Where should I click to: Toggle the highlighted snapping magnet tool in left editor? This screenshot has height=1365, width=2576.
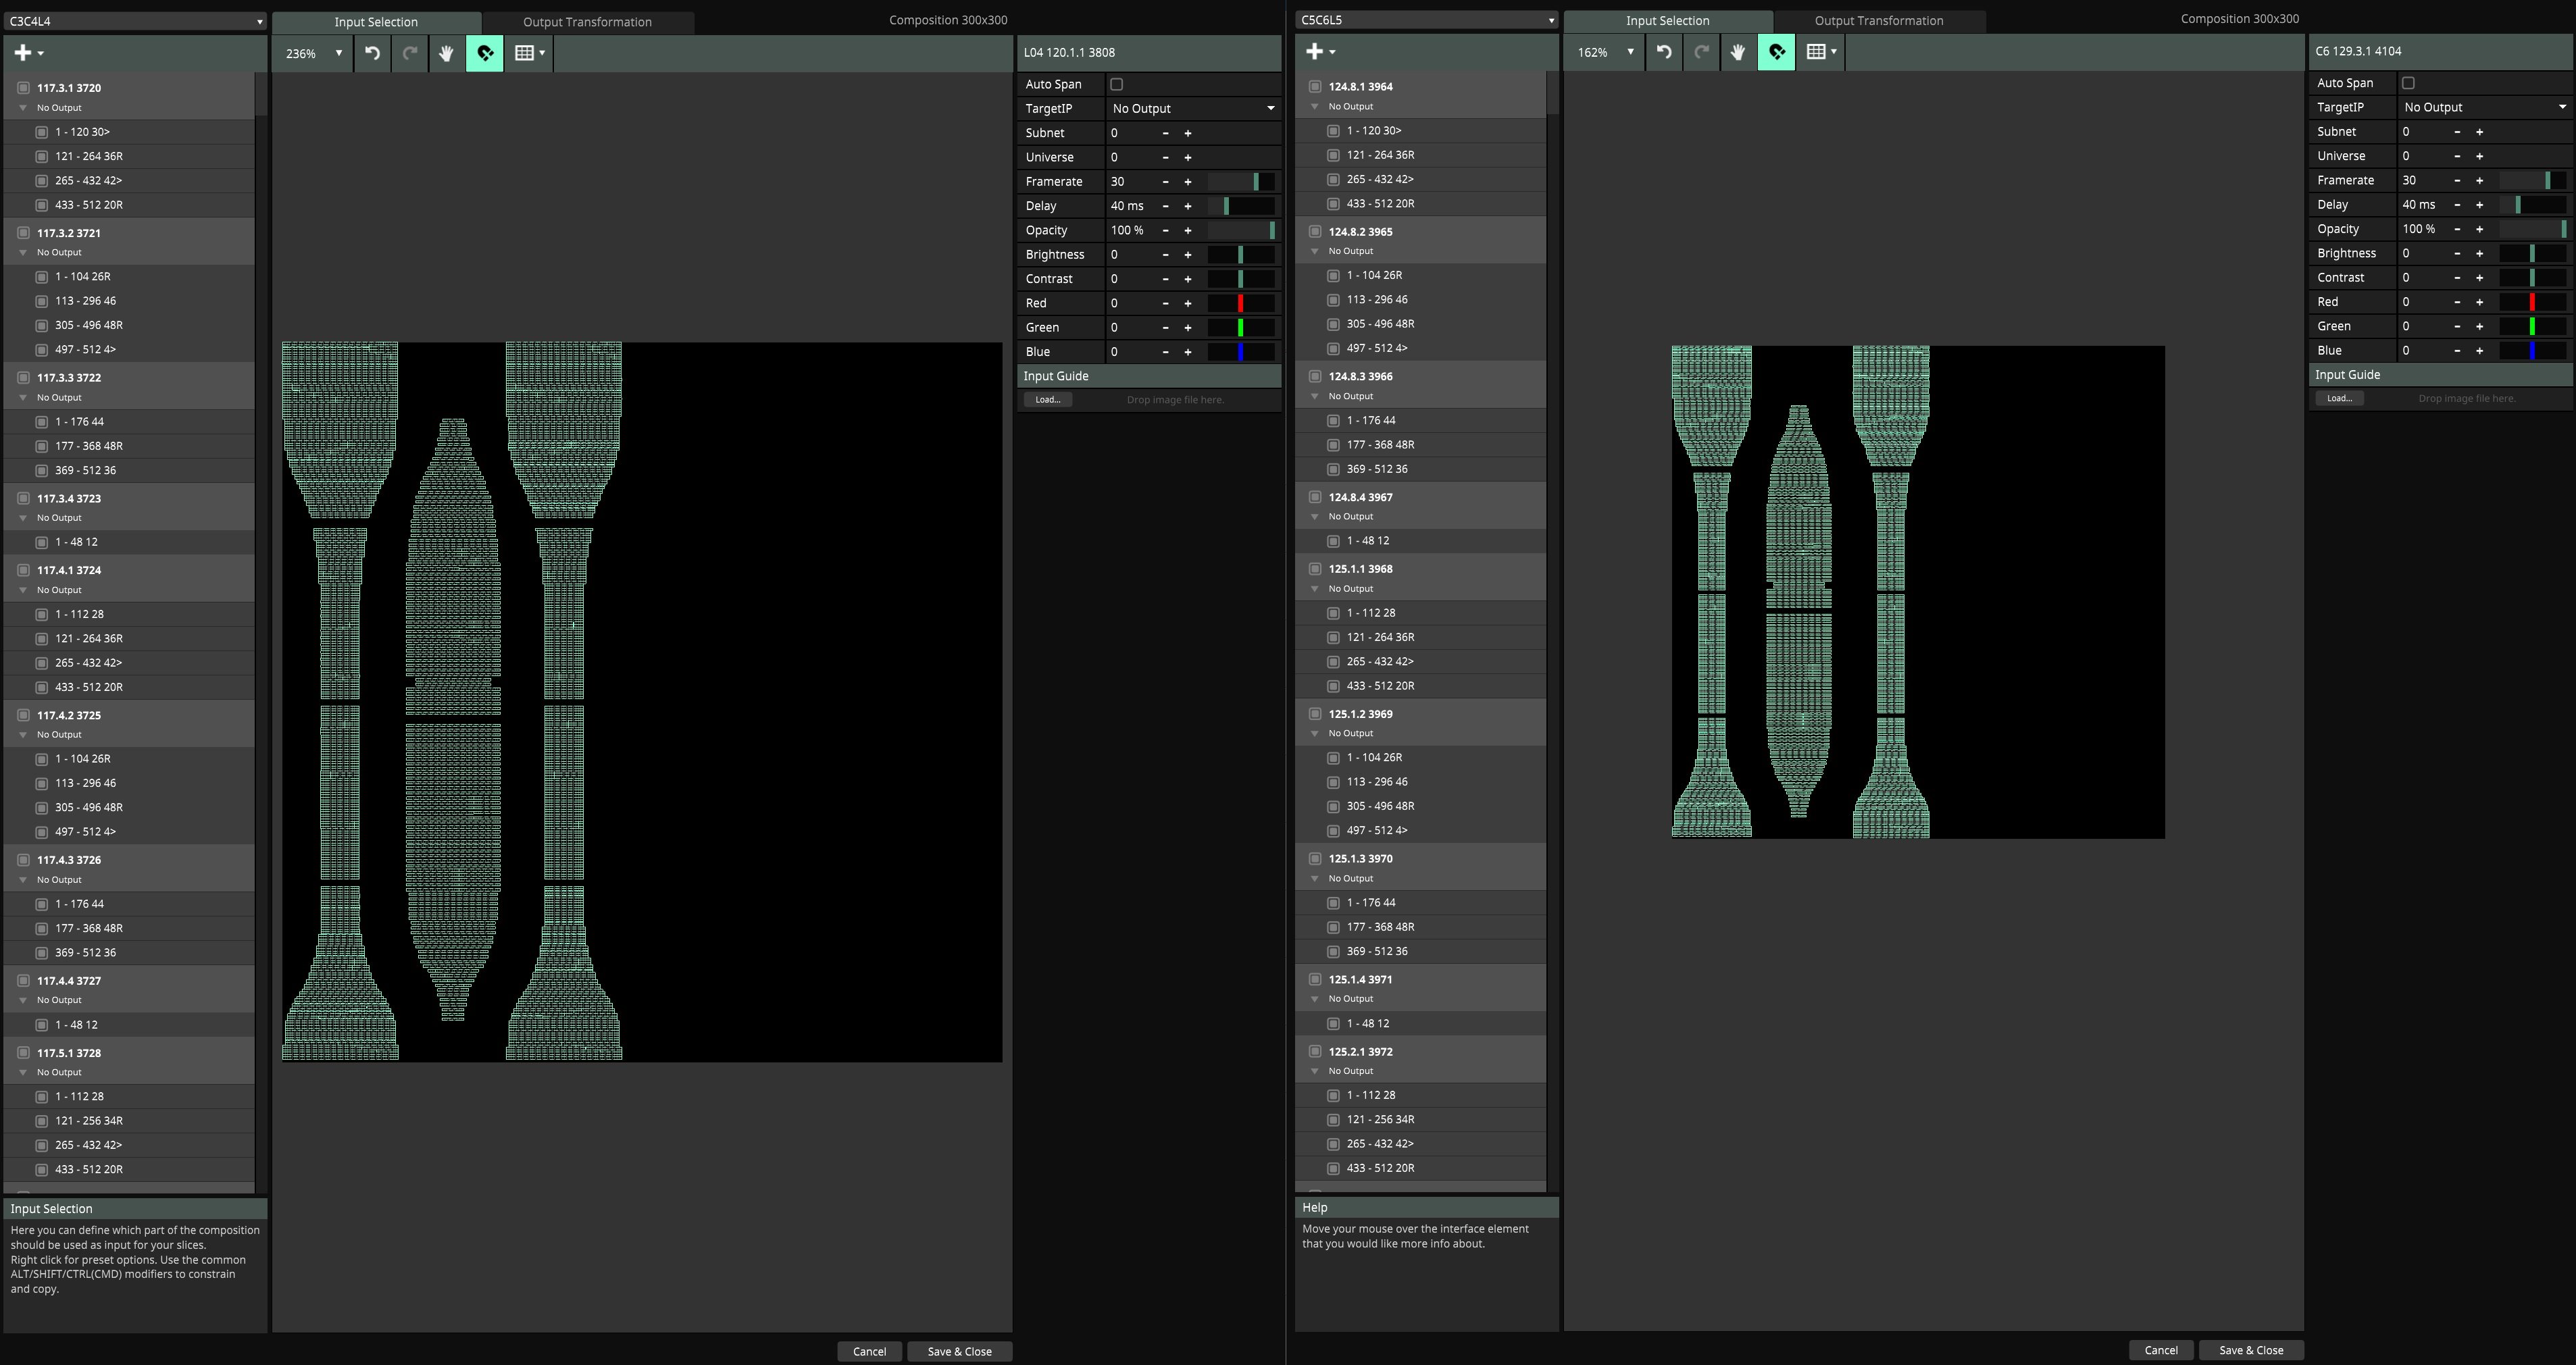coord(485,53)
